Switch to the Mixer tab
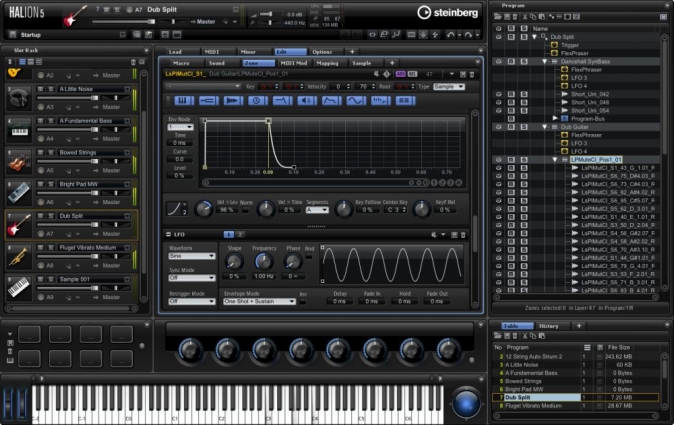The image size is (674, 425). 246,51
